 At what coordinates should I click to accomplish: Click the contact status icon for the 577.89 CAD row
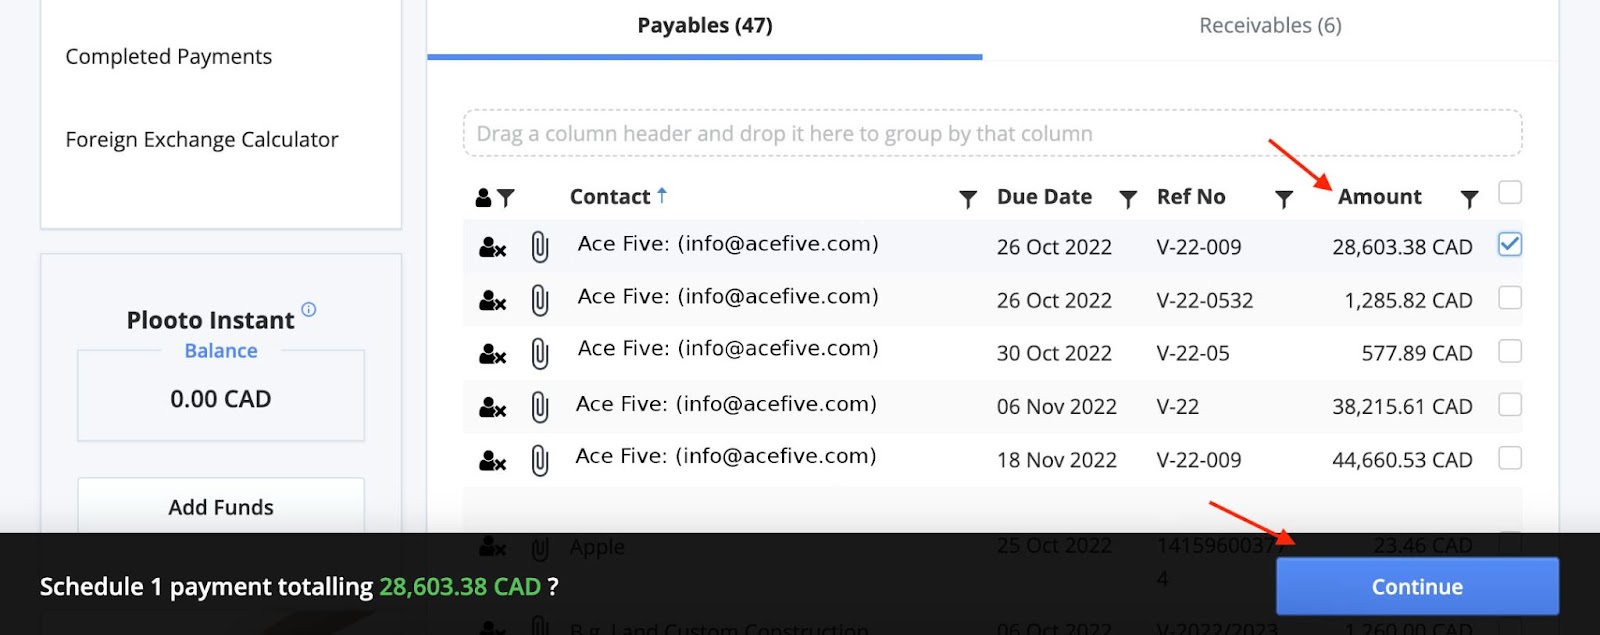click(x=492, y=354)
